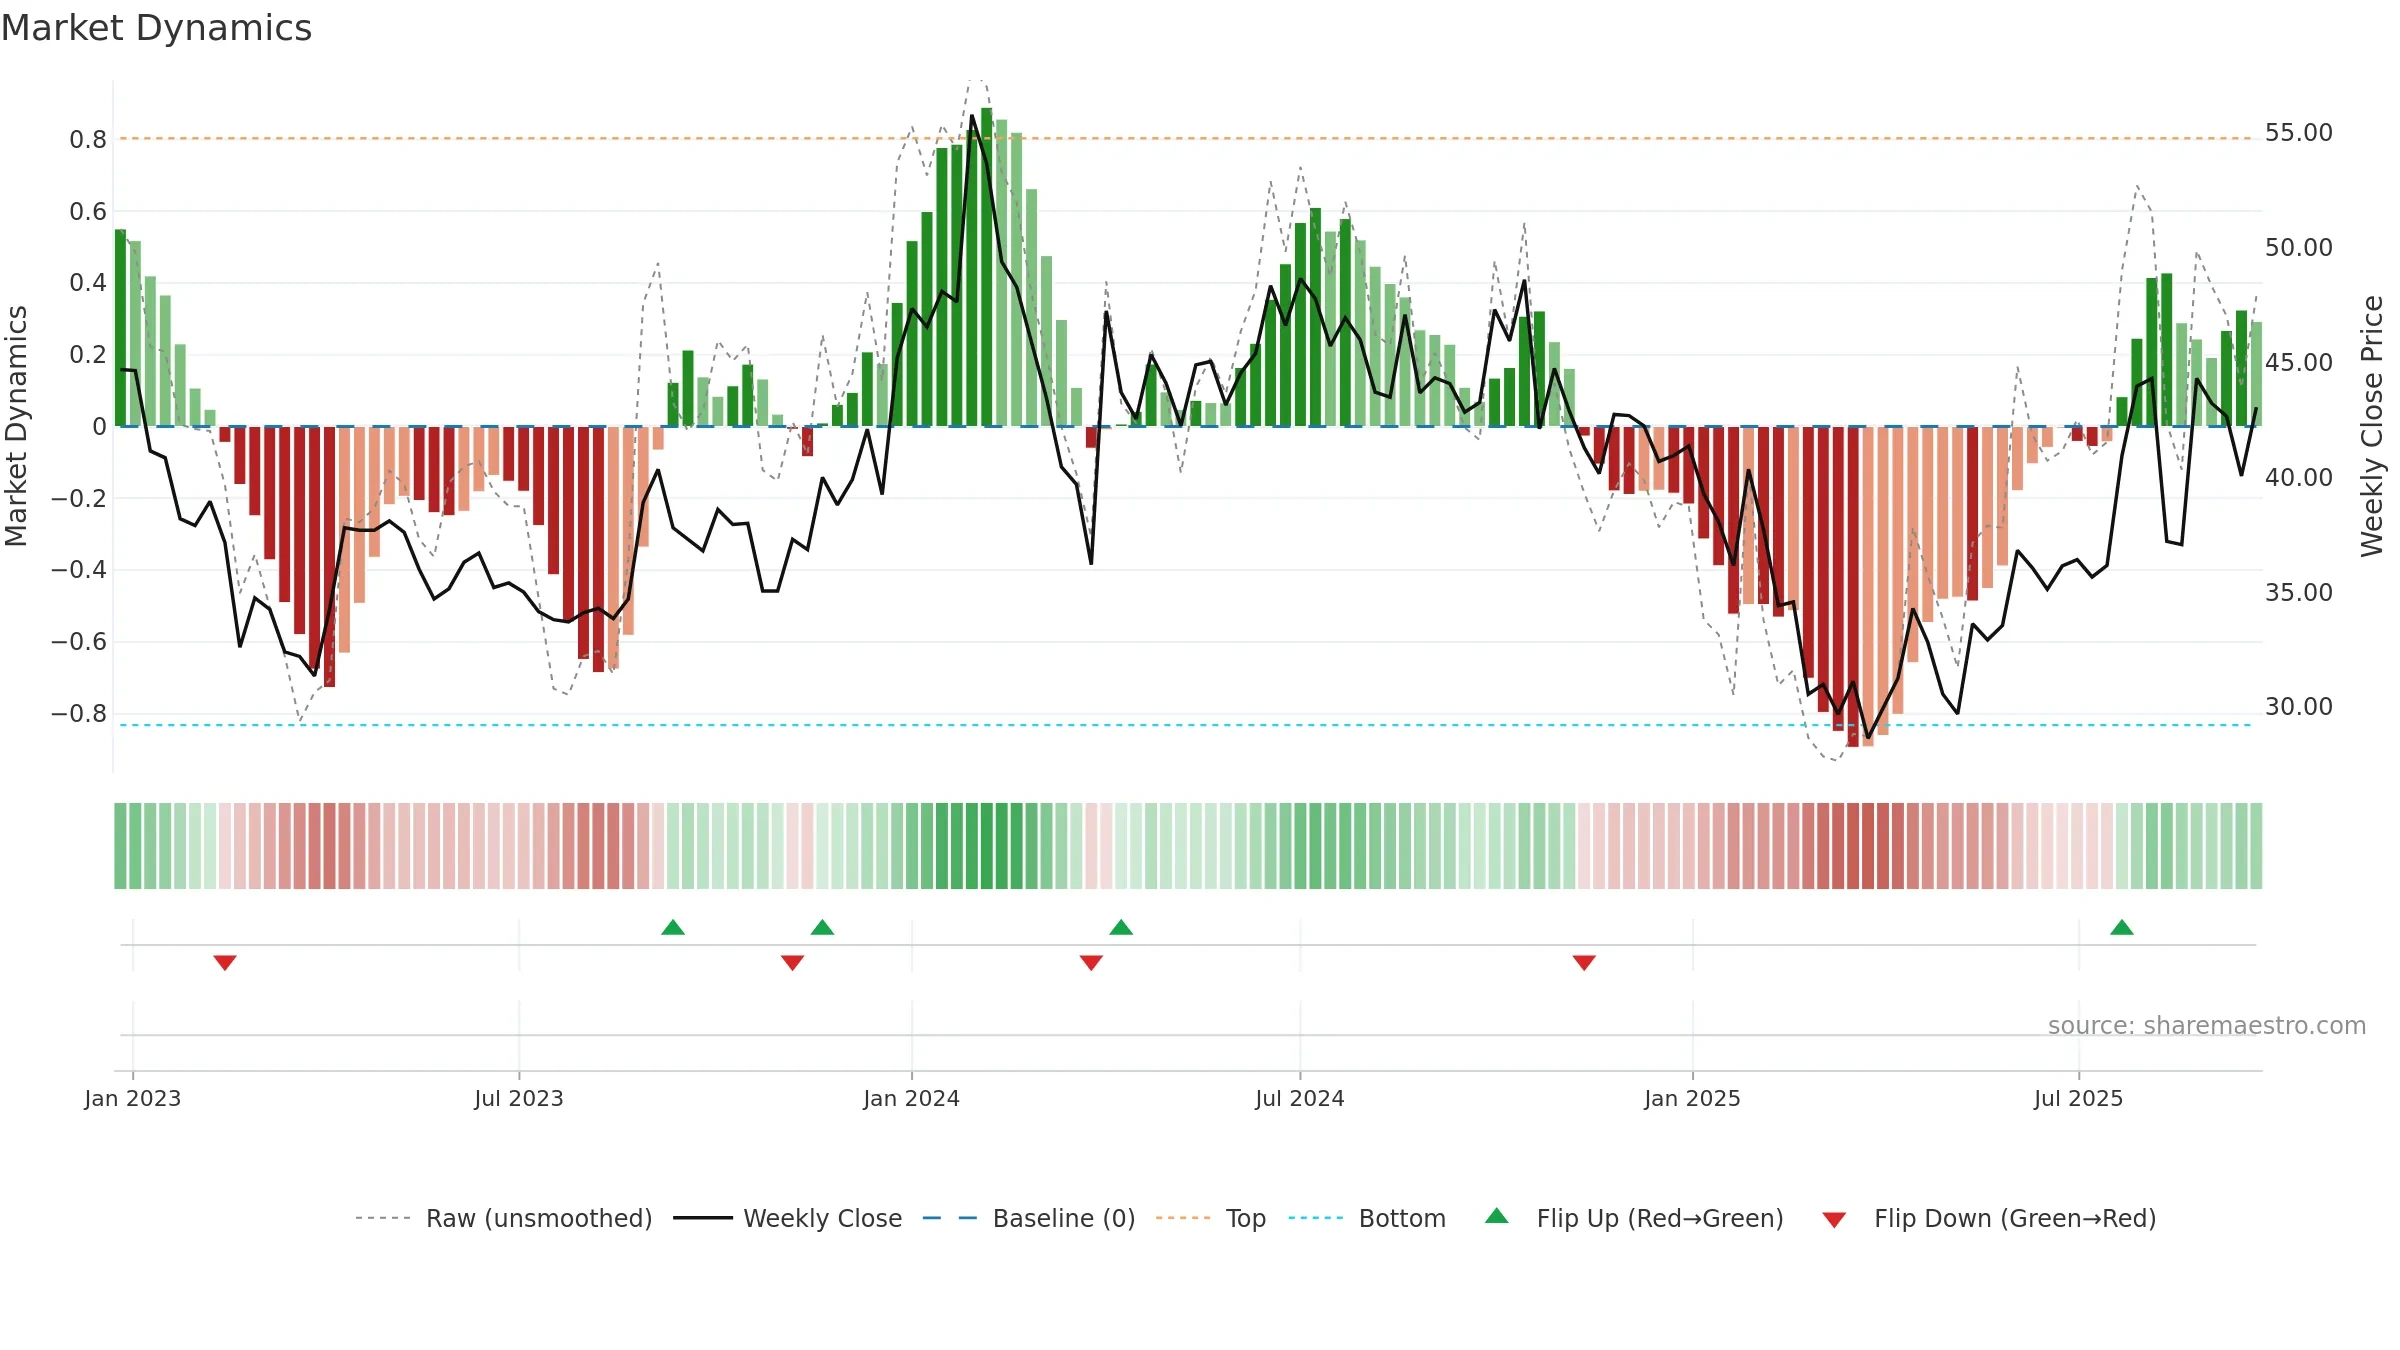Screen dimensions: 2400x1350
Task: Click the −0.8 left-axis tick label
Action: coord(79,713)
